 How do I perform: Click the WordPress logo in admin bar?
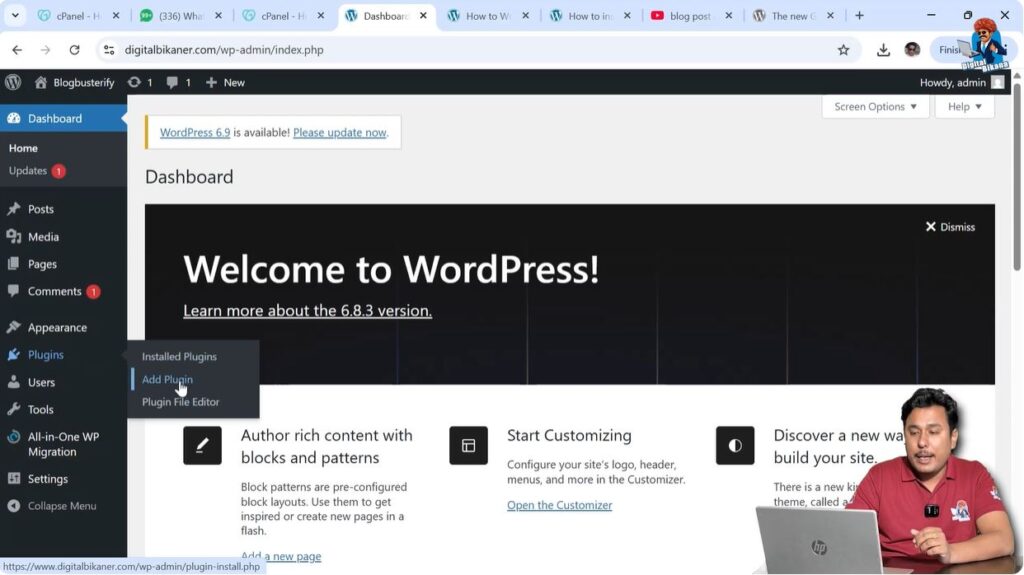(x=13, y=82)
